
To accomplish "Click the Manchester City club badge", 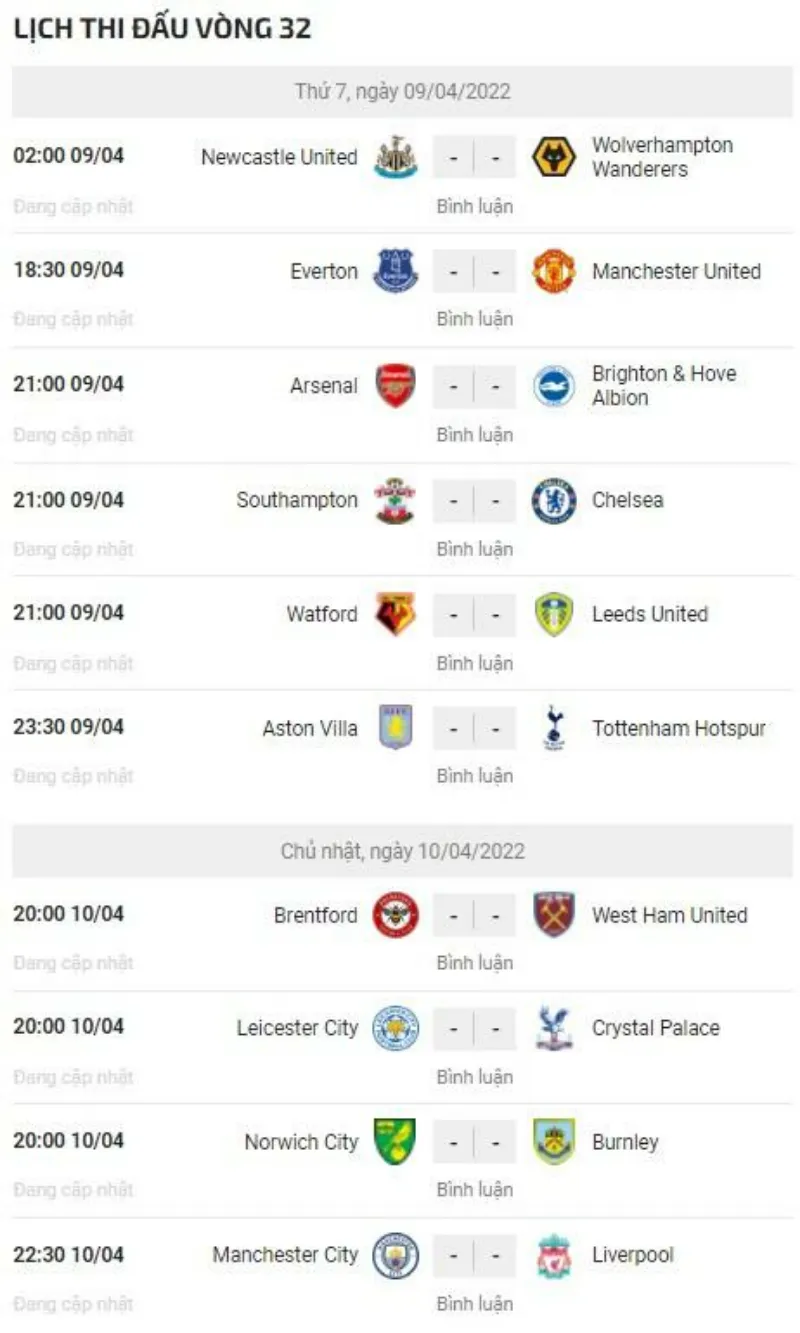I will [x=395, y=1255].
